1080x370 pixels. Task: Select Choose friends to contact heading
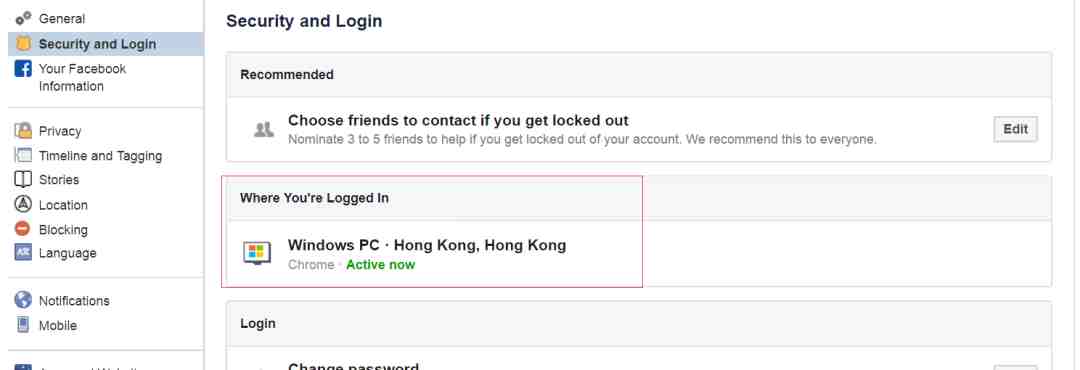458,121
